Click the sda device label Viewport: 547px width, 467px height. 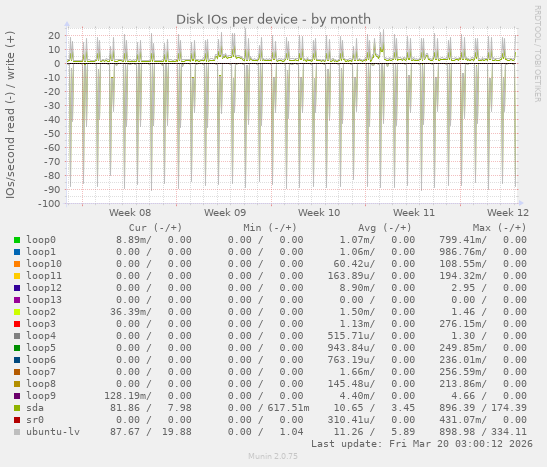tap(35, 408)
